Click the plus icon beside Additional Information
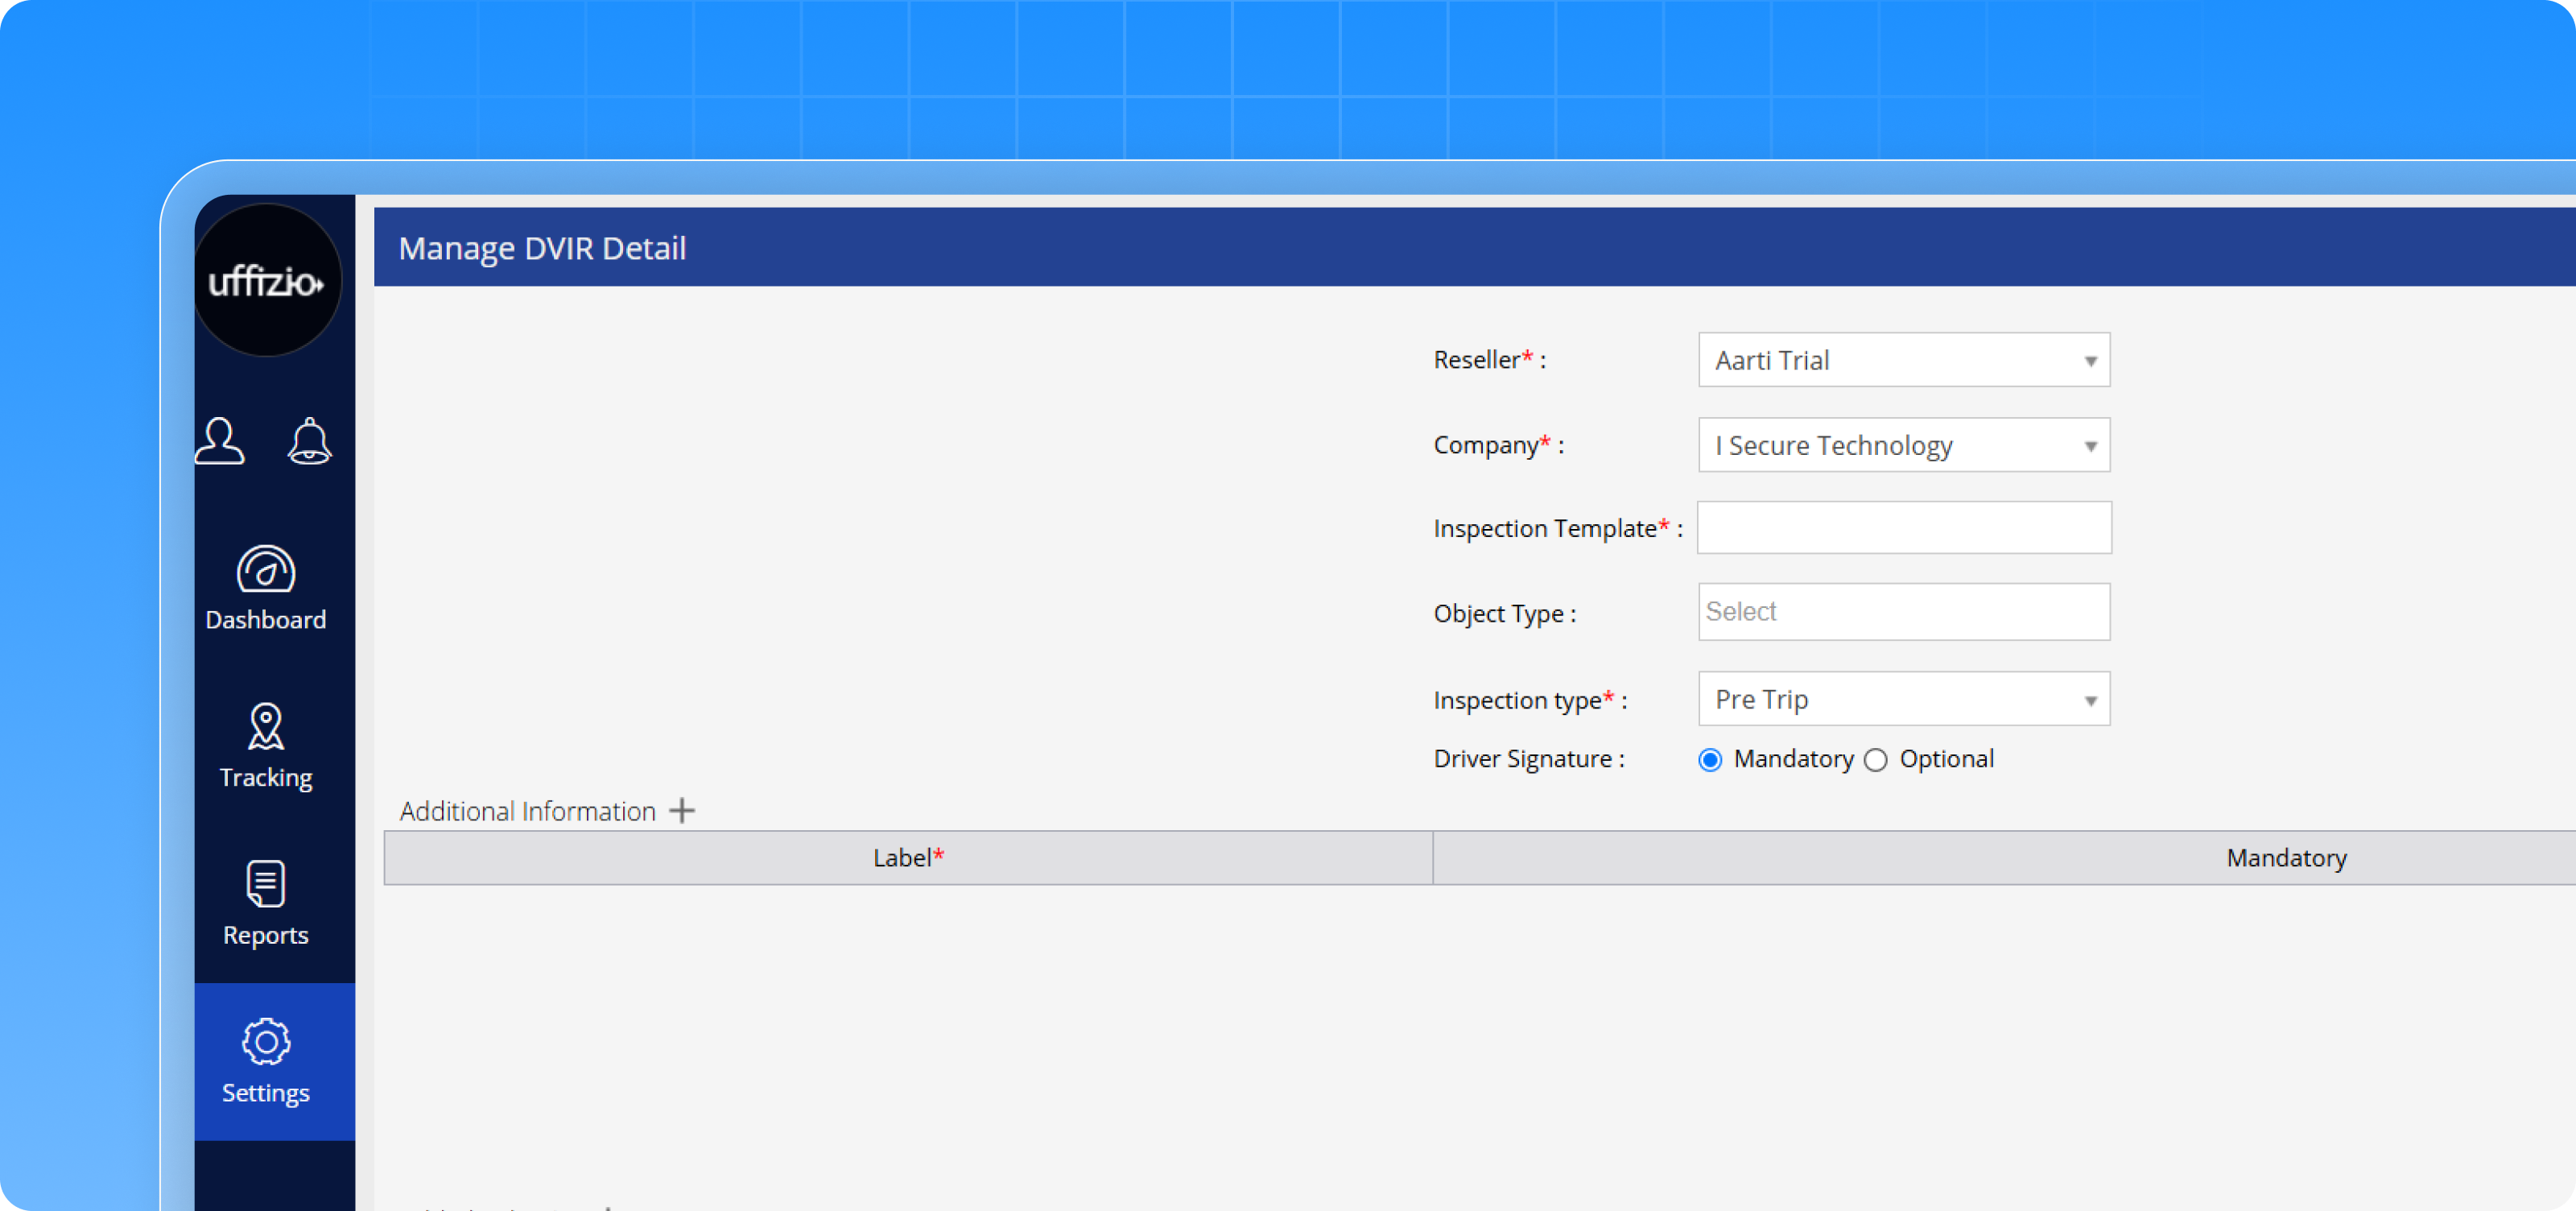This screenshot has height=1211, width=2576. click(x=682, y=810)
